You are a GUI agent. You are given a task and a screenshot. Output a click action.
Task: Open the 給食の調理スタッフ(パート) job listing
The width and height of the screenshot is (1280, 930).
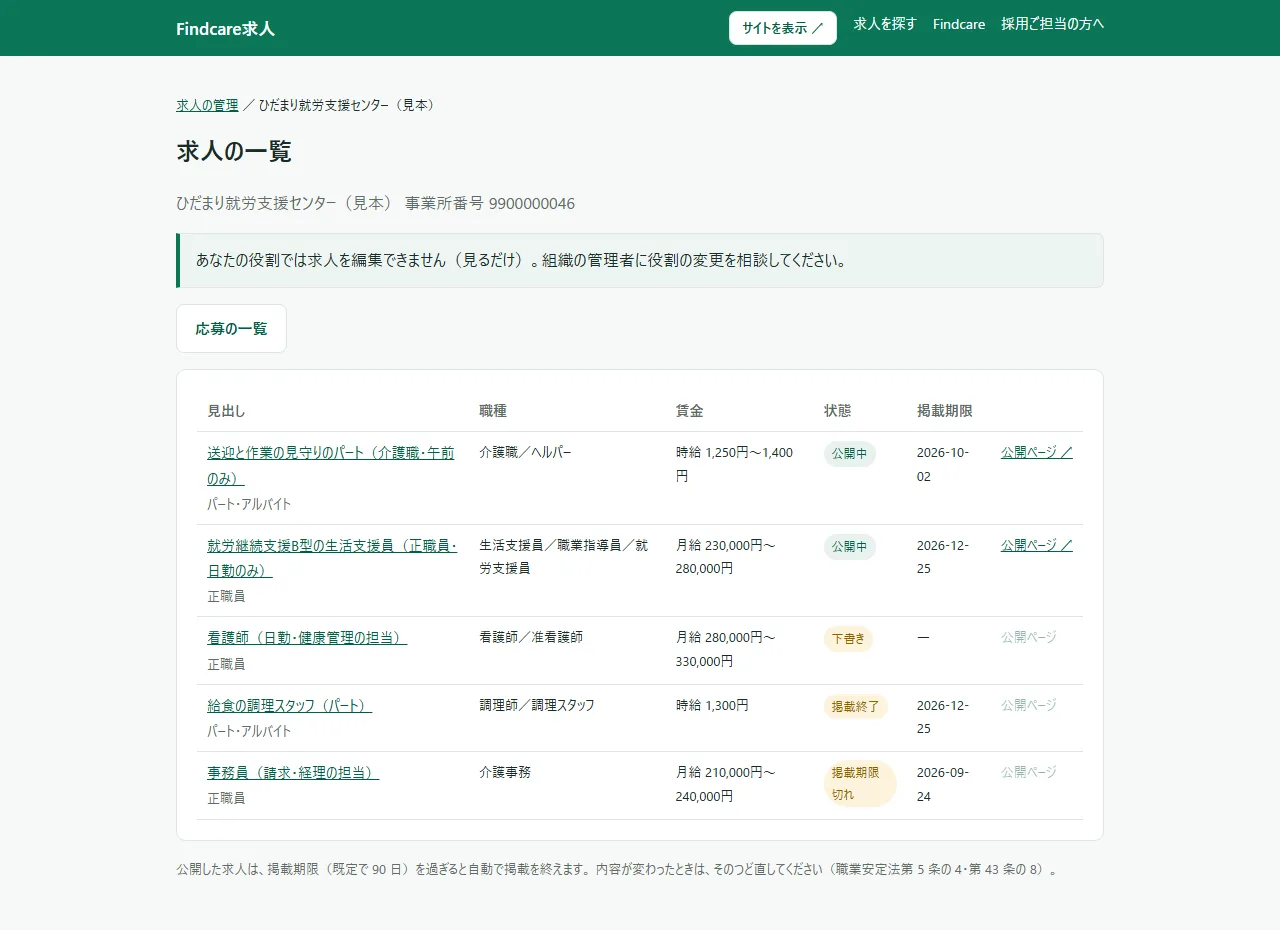tap(289, 706)
